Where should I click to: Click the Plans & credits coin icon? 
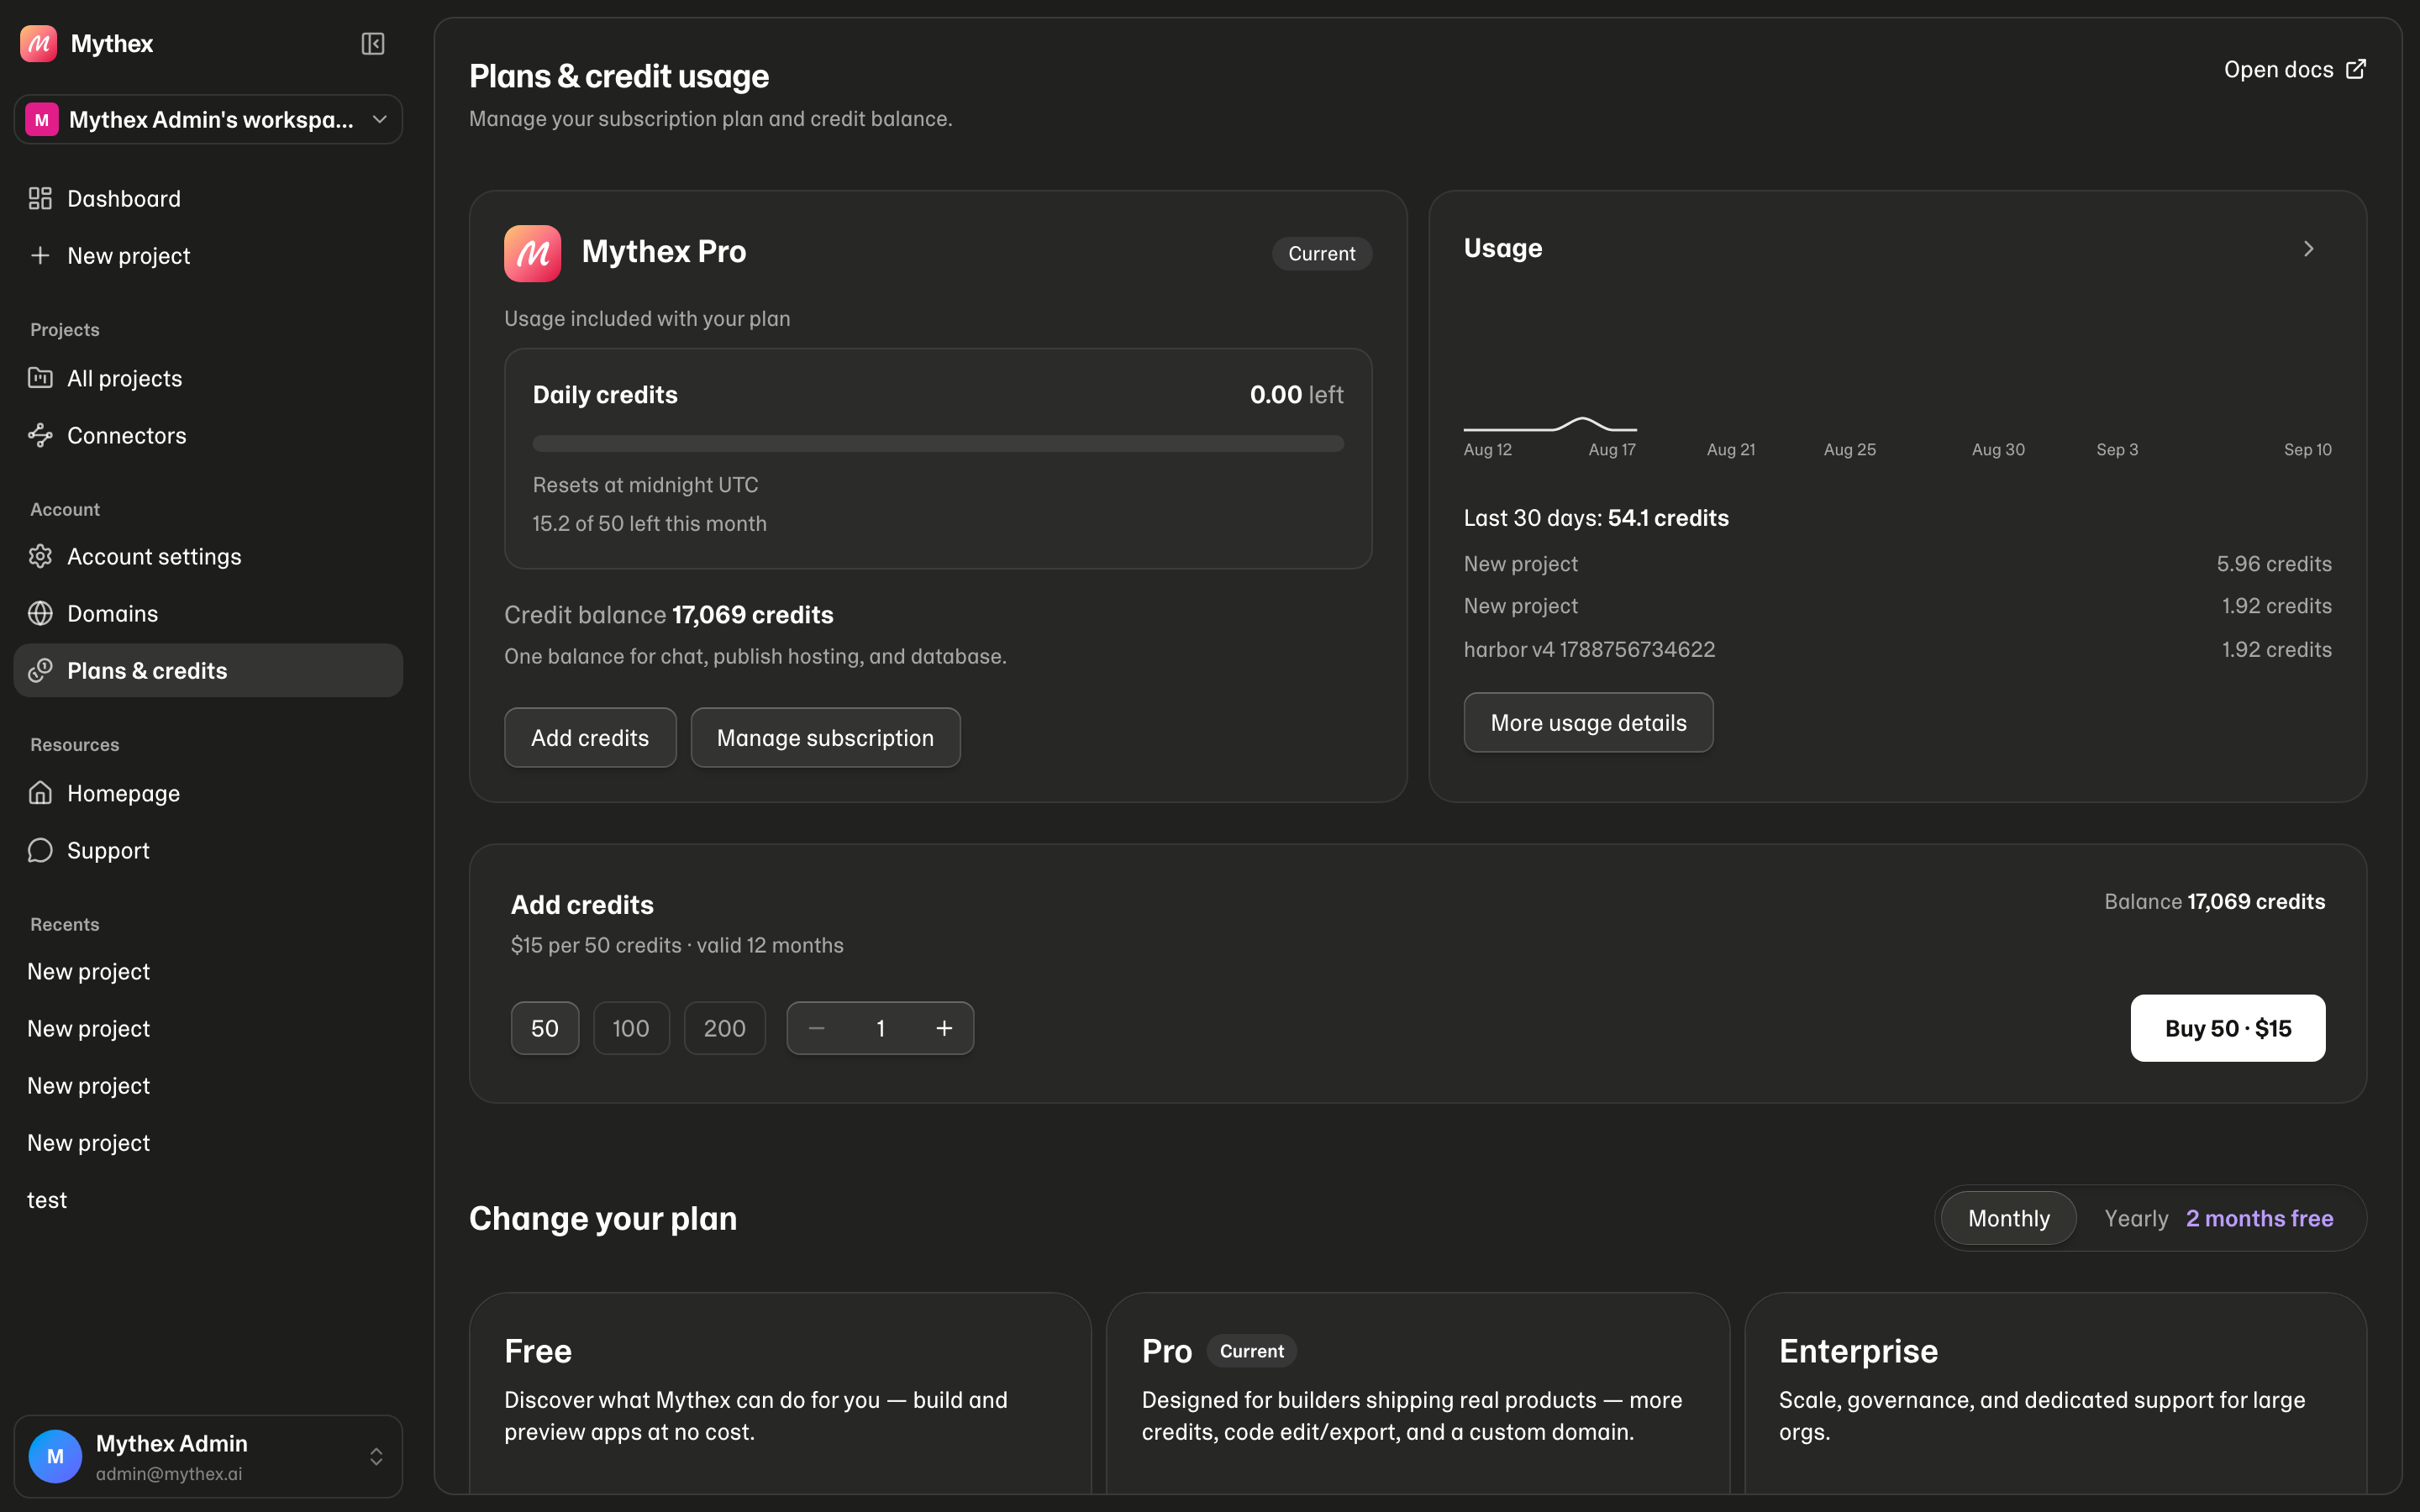click(40, 670)
